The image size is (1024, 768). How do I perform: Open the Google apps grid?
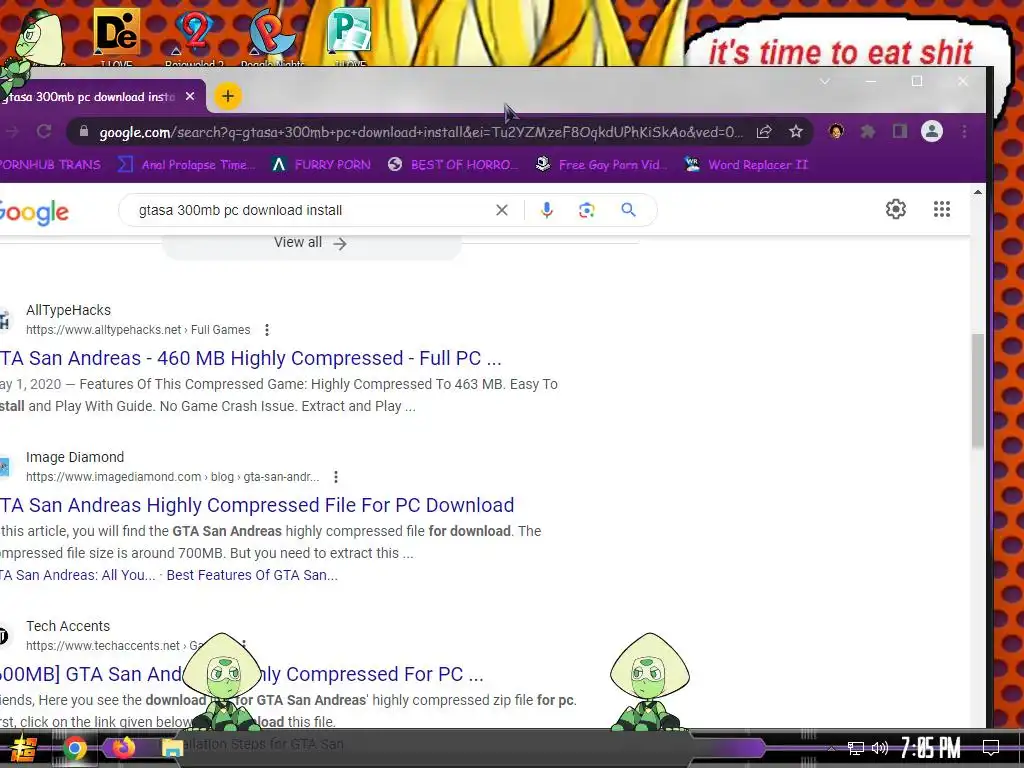coord(942,209)
